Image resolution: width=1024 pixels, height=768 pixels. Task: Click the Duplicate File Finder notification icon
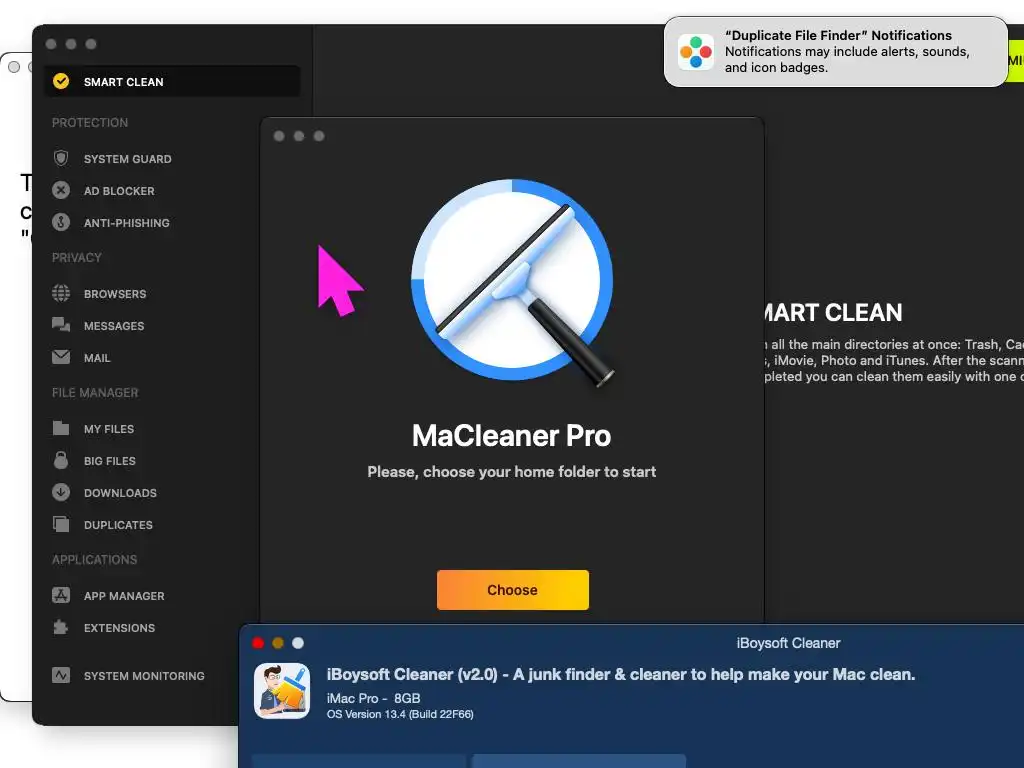pyautogui.click(x=696, y=52)
